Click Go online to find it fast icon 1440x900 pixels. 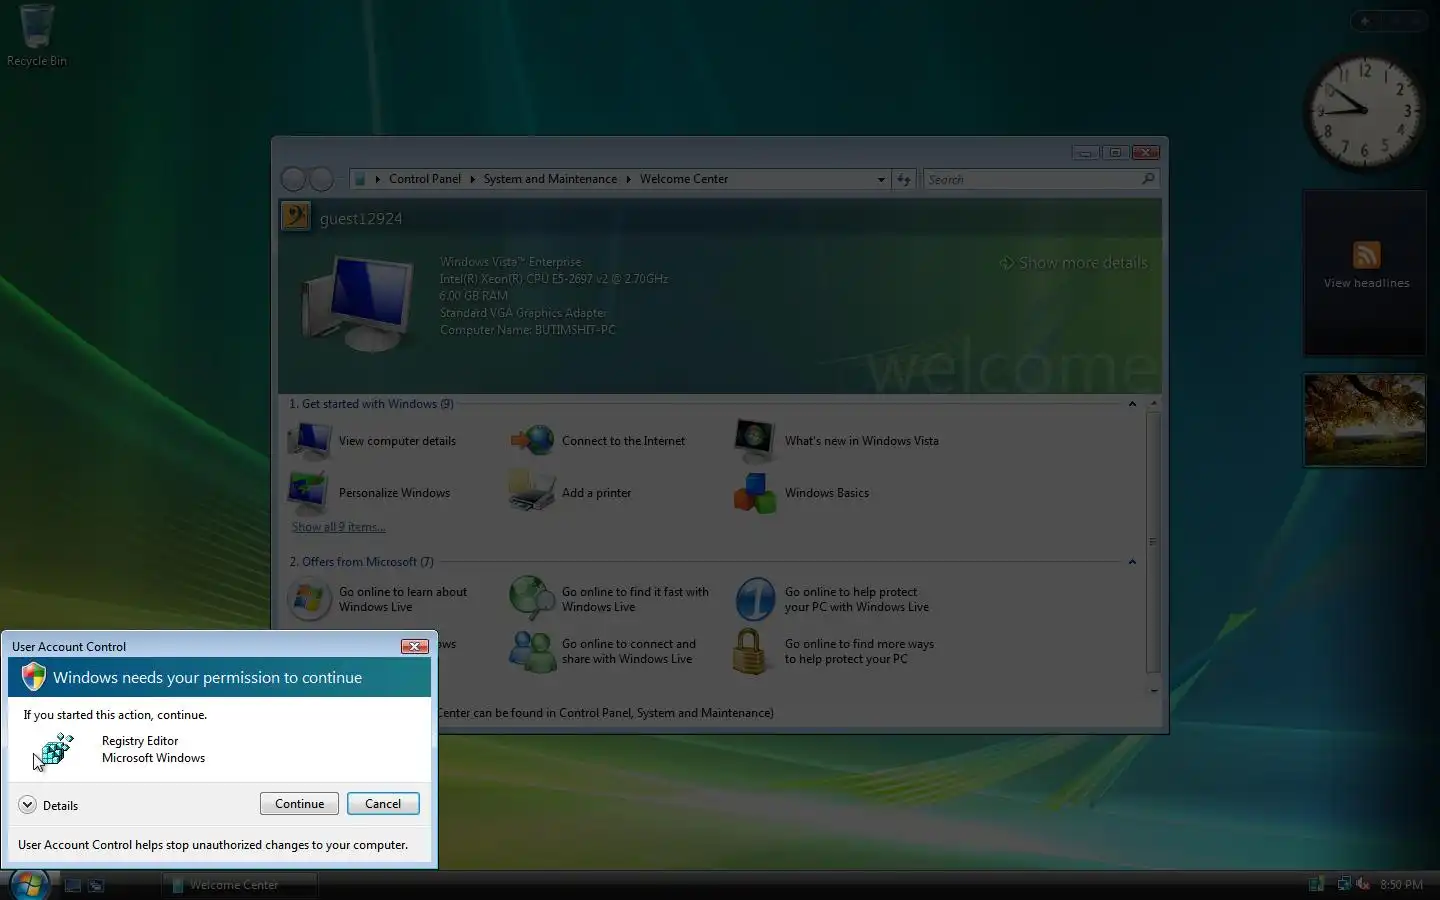coord(532,598)
